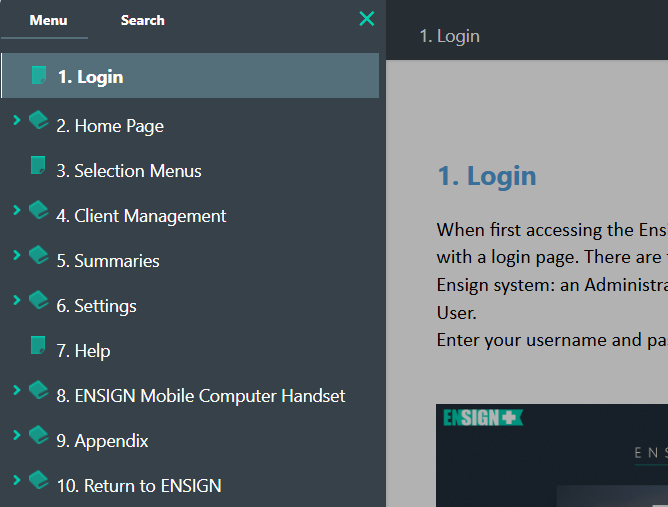Click the page icon beside 1. Login
The height and width of the screenshot is (507, 668).
pyautogui.click(x=39, y=75)
